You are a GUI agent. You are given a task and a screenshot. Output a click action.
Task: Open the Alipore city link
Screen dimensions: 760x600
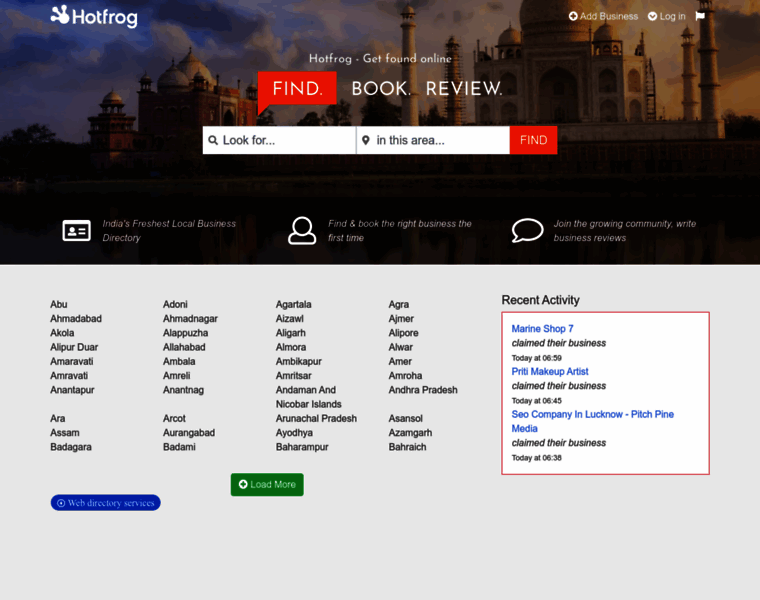[x=403, y=333]
